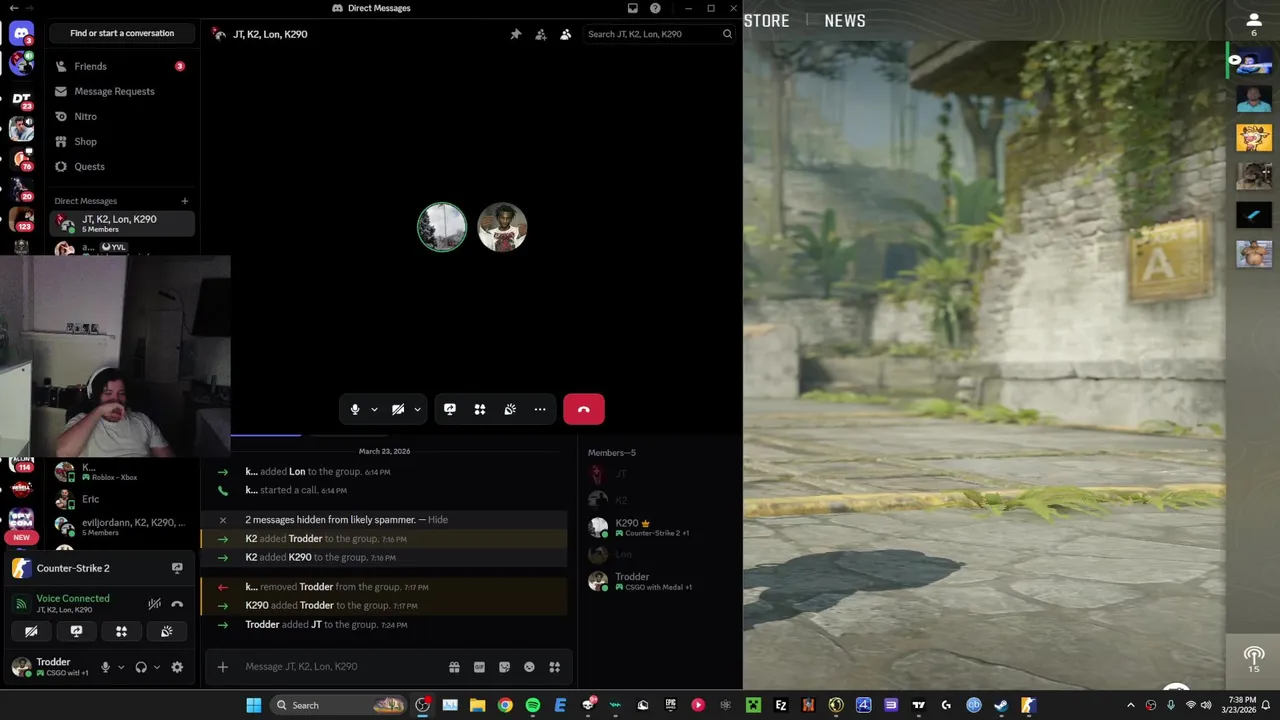Screen dimensions: 1280x720
Task: Open the Windows Start menu
Action: (x=254, y=705)
